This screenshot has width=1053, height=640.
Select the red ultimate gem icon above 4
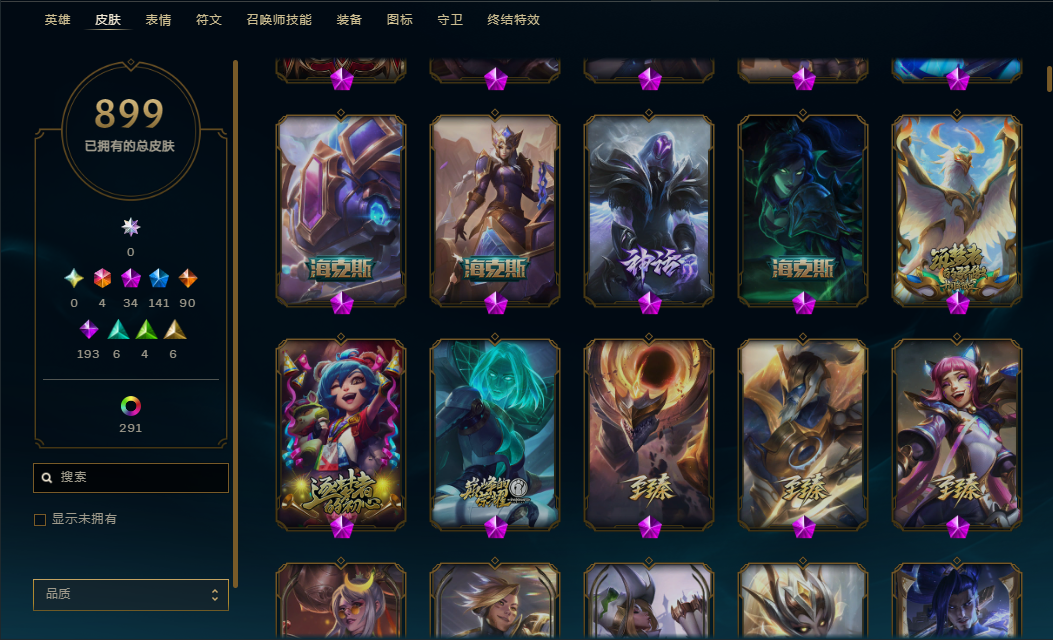(102, 277)
